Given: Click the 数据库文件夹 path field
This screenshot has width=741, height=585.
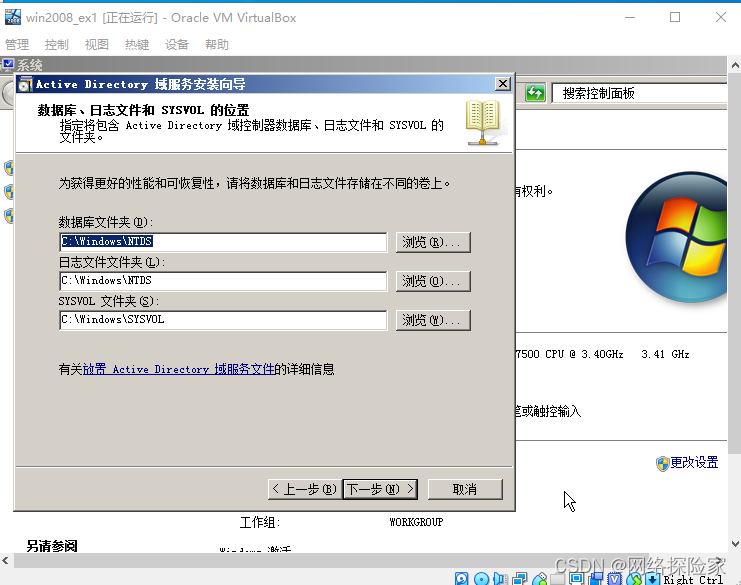Looking at the screenshot, I should tap(223, 242).
